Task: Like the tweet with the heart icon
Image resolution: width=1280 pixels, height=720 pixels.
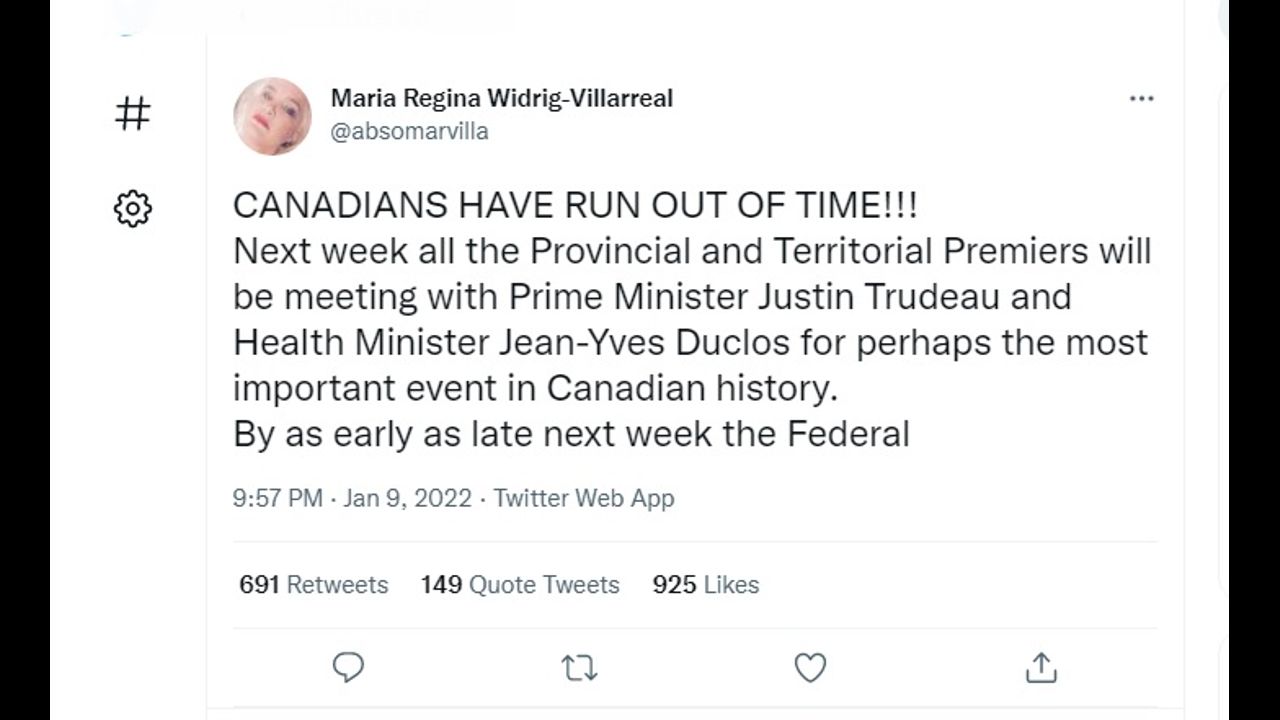Action: [810, 667]
